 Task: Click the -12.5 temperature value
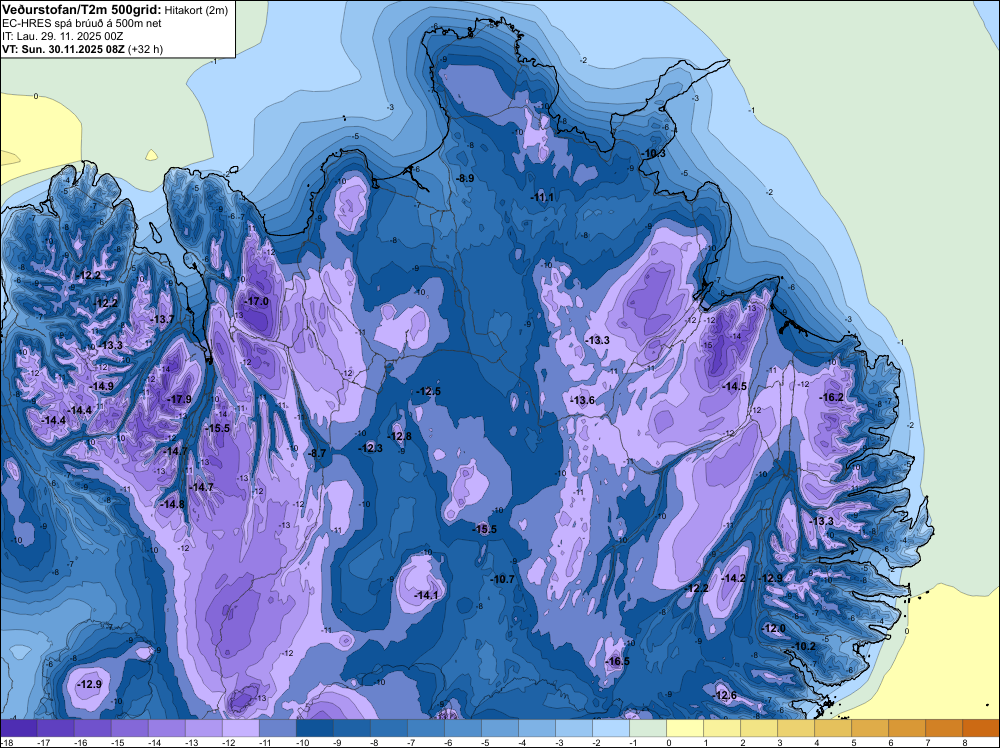click(x=429, y=391)
